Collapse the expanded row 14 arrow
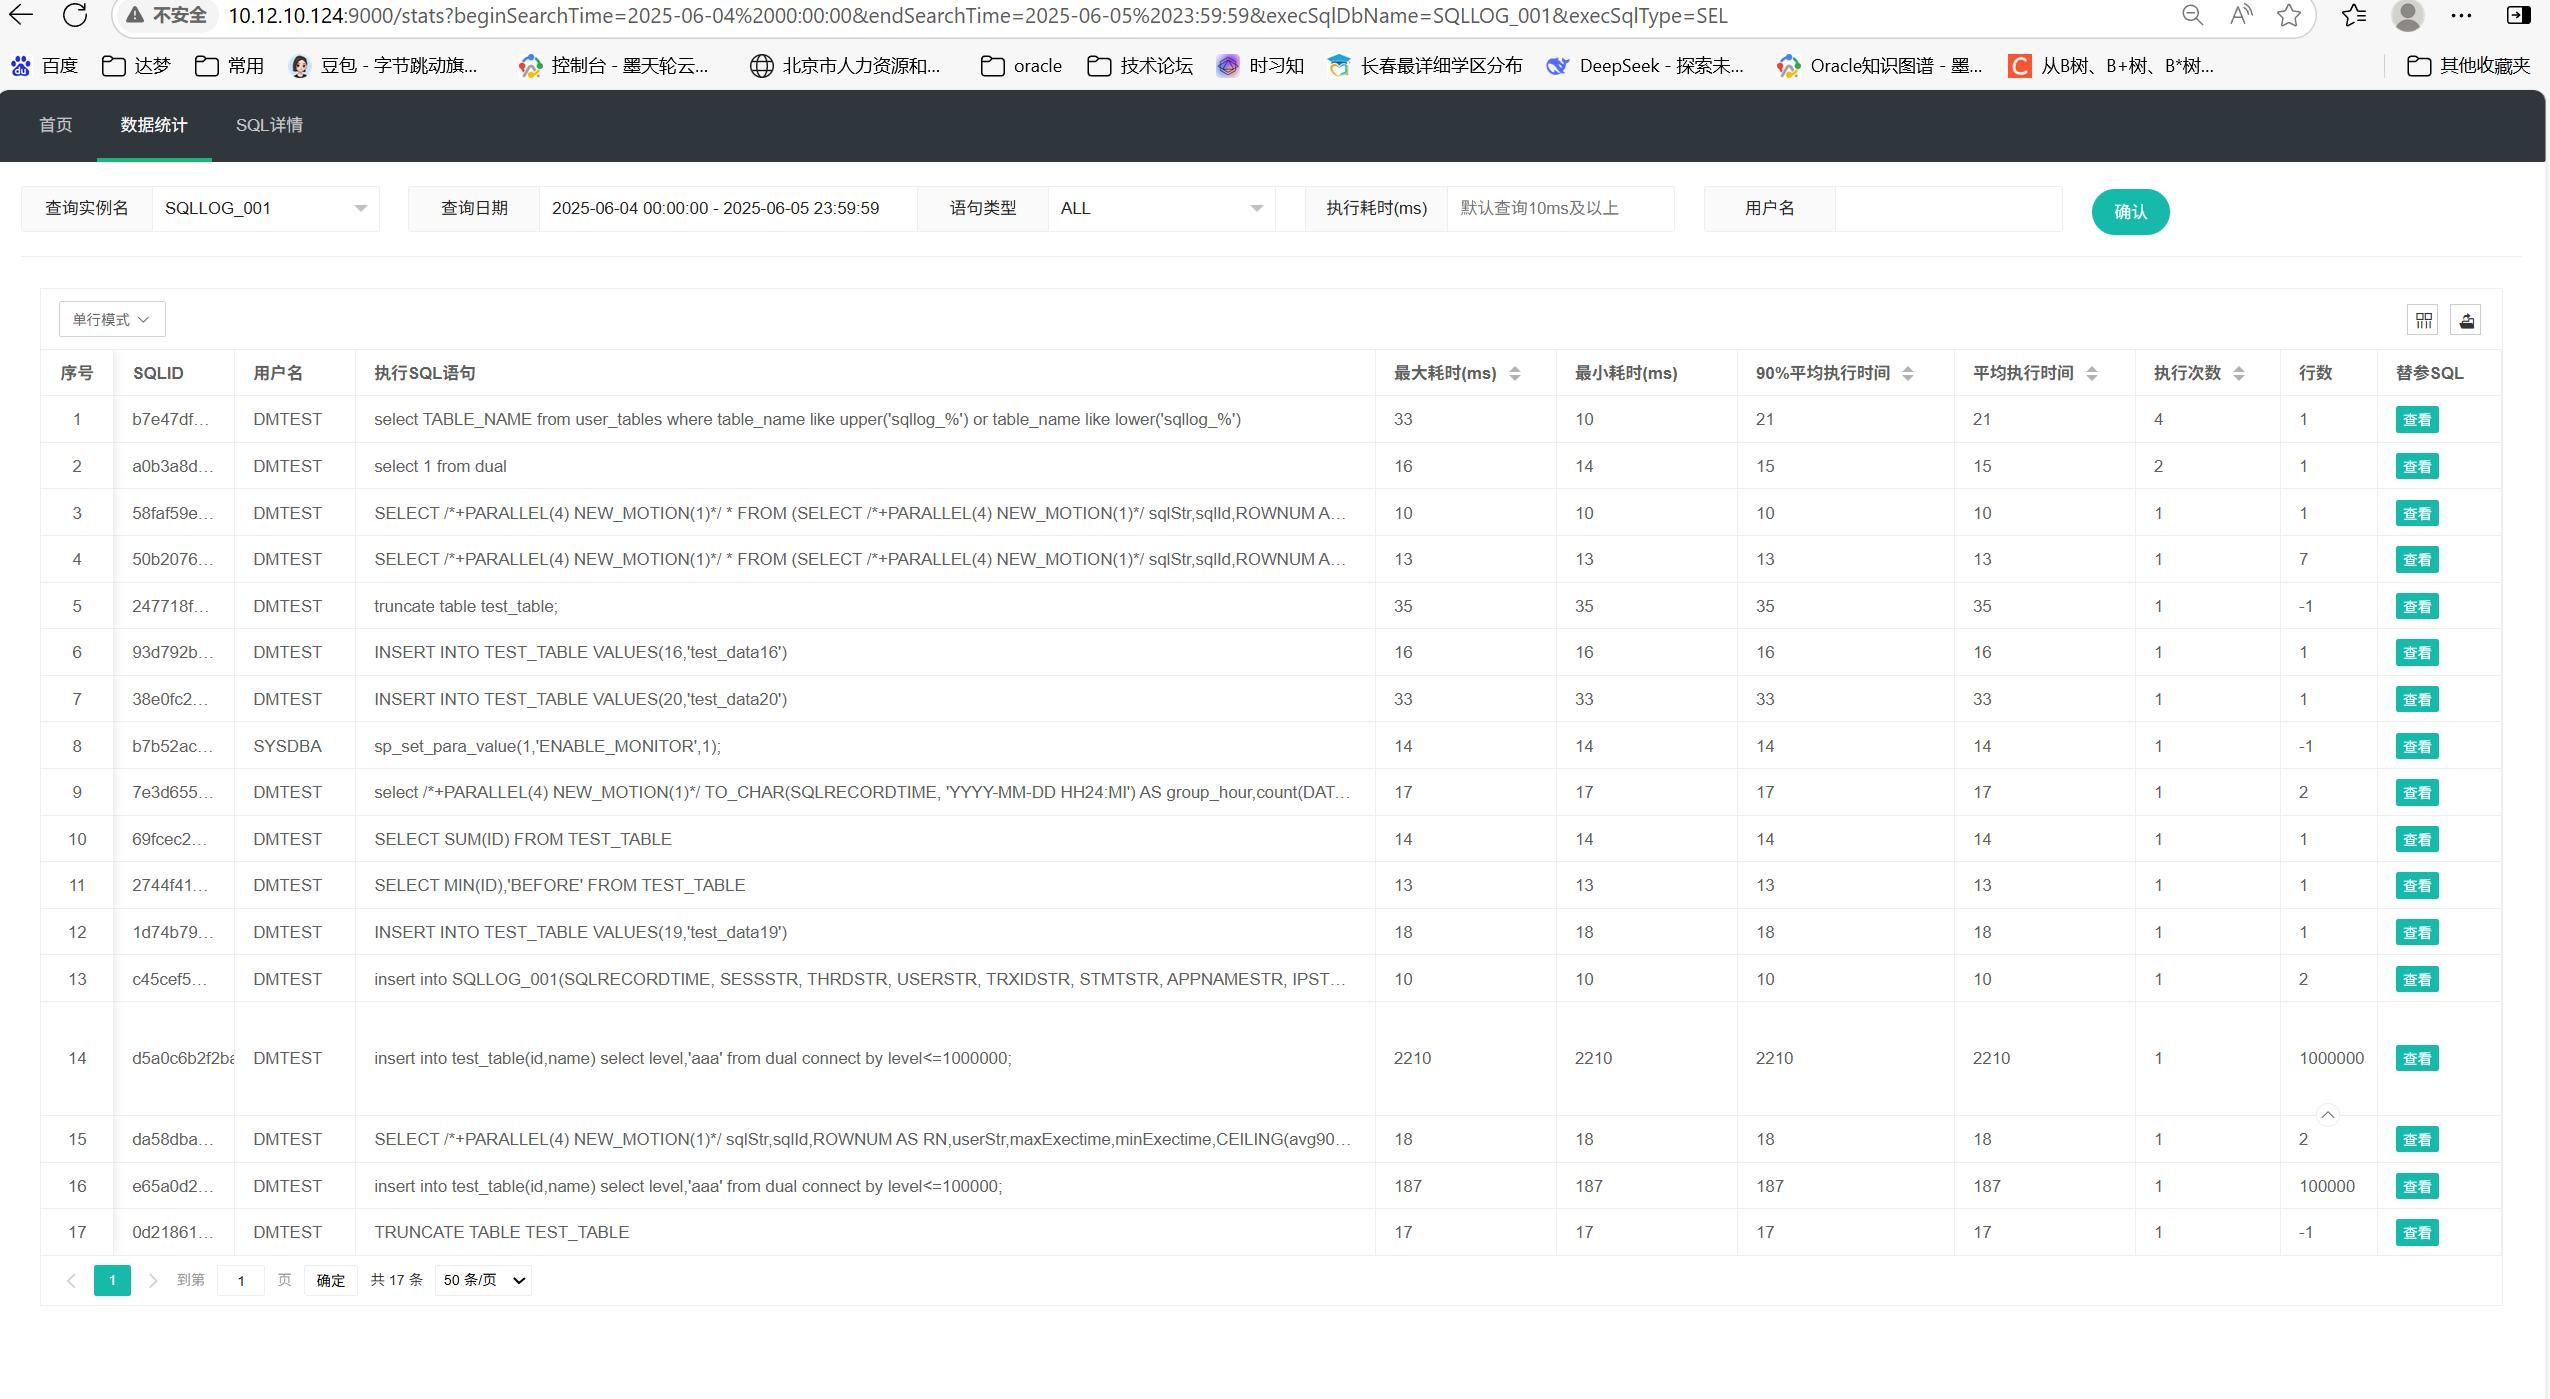Screen dimensions: 2550x1399 (x=2327, y=1114)
